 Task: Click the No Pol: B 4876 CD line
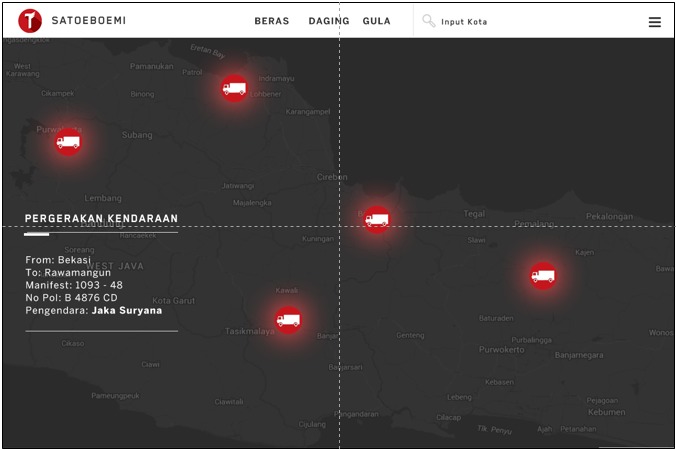click(x=72, y=297)
